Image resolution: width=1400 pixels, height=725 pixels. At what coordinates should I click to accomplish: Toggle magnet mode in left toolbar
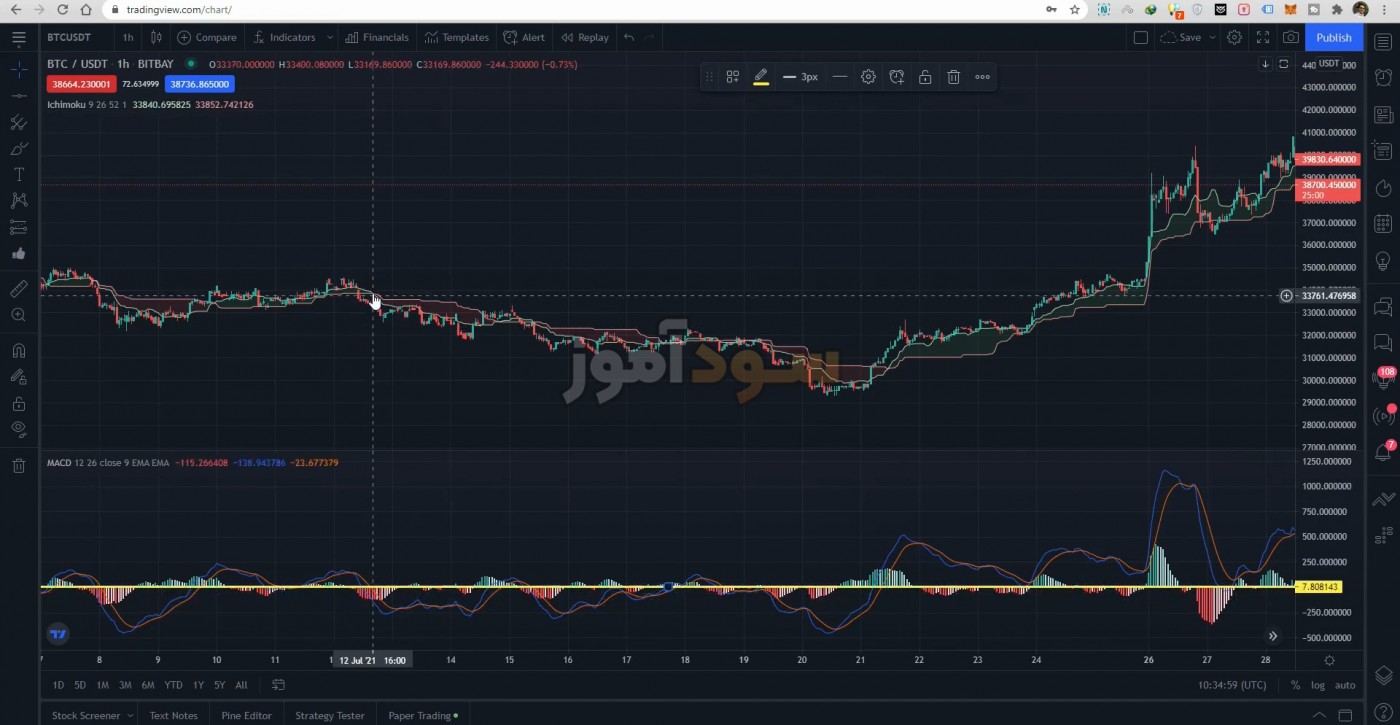[18, 351]
